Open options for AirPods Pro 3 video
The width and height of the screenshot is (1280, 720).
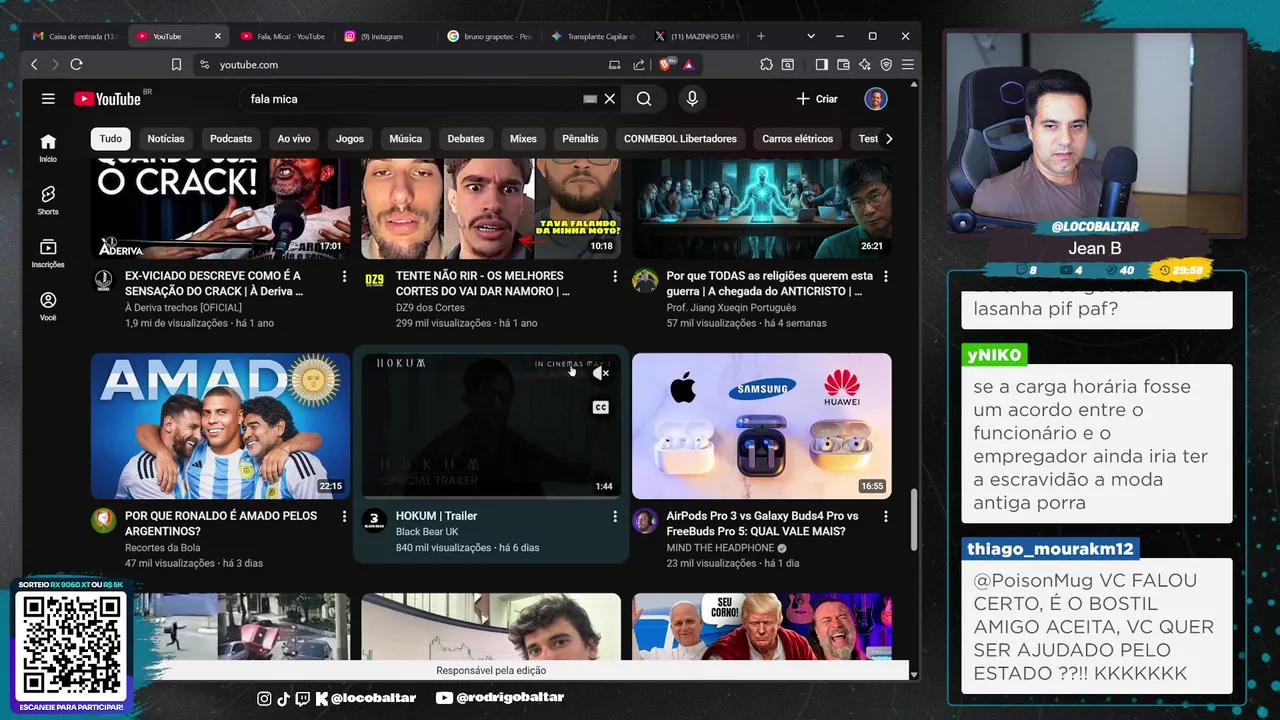coord(885,516)
